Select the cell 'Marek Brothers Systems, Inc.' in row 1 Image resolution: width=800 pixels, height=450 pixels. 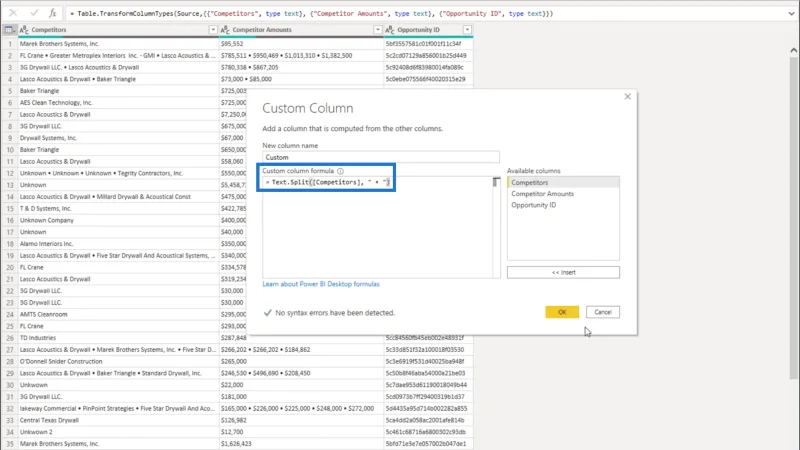coord(118,44)
